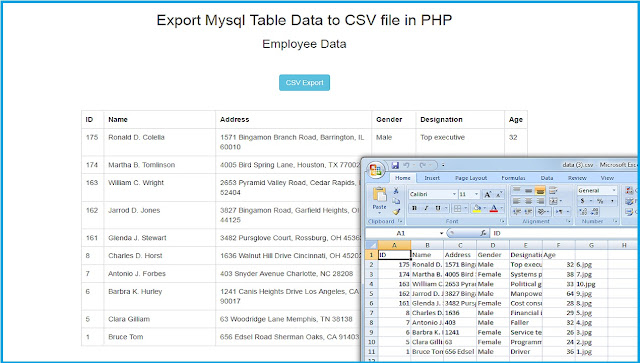Open the Clipboard group dialog launcher
Image resolution: width=640 pixels, height=363 pixels.
tap(400, 221)
